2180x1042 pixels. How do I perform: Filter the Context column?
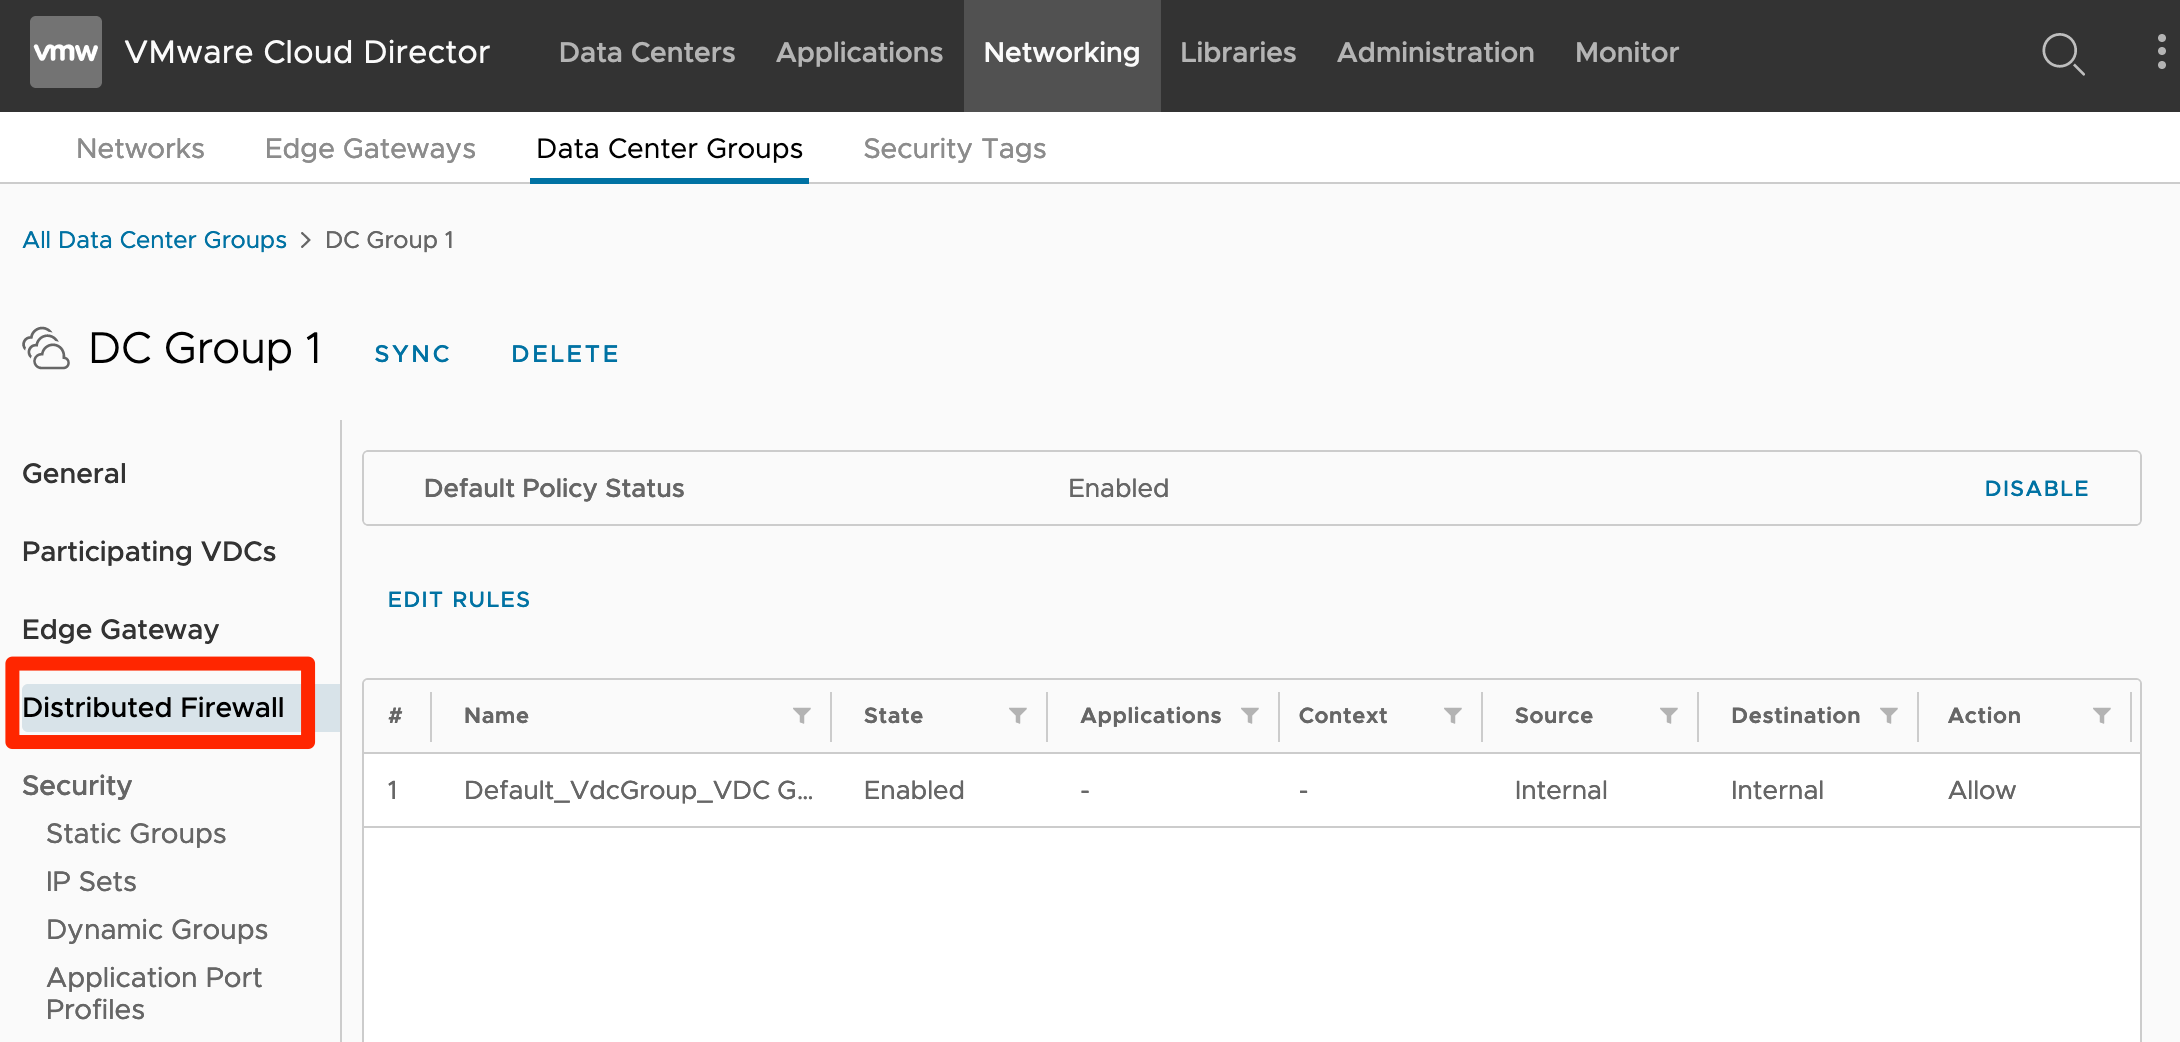click(x=1453, y=716)
